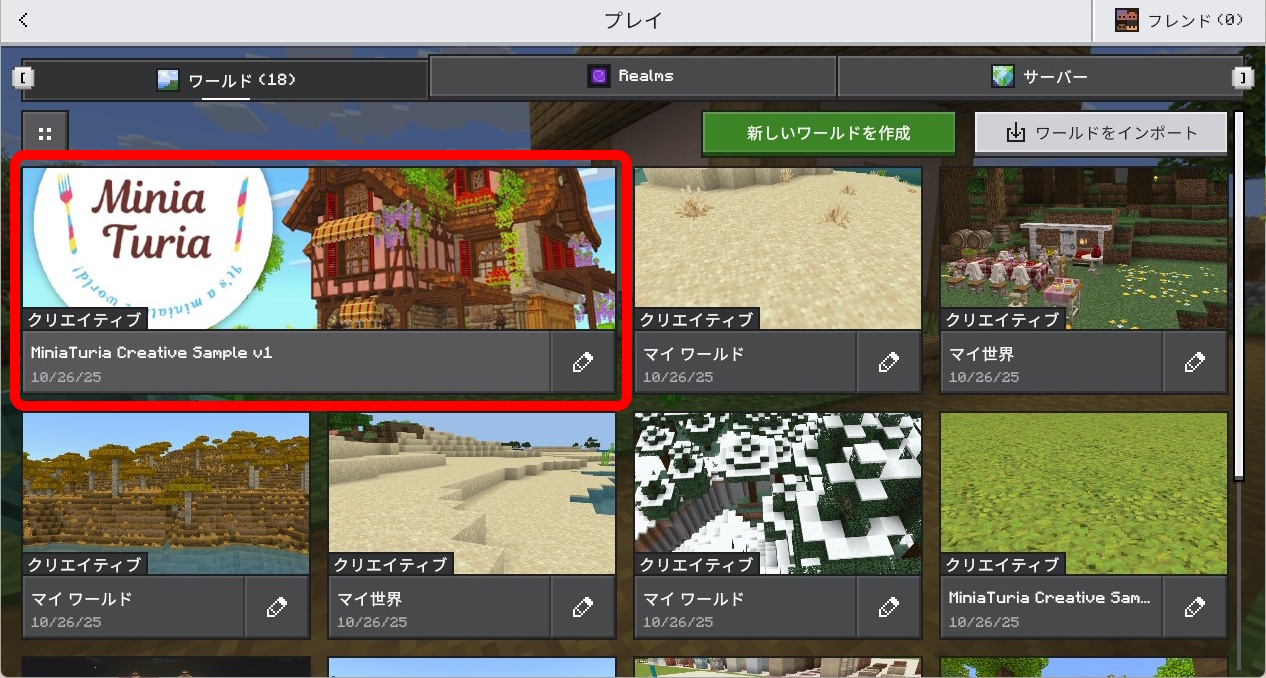1266x678 pixels.
Task: Toggle the layout view icon below the tabs
Action: tap(44, 131)
